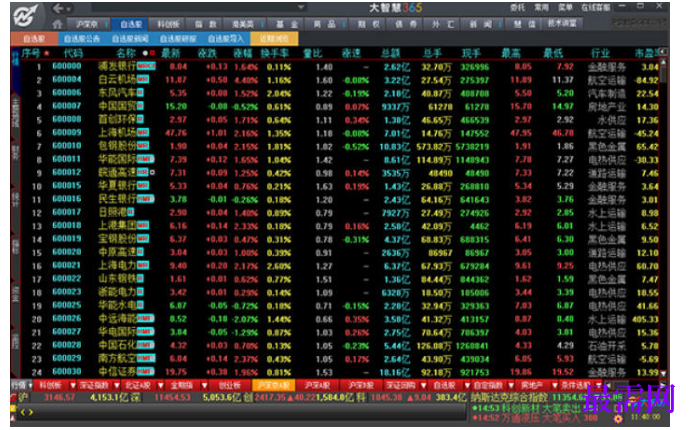
Task: Click the 委托 button at top right
Action: click(x=517, y=8)
